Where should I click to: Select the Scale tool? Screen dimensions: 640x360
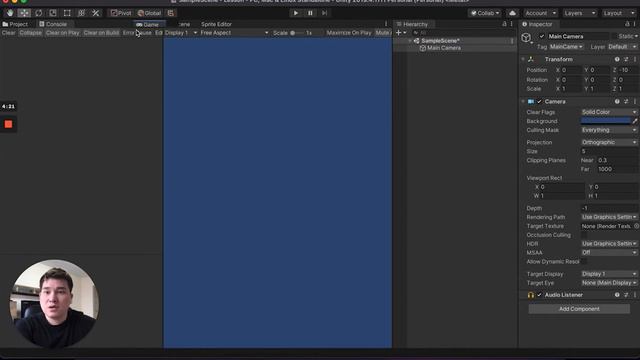(53, 13)
